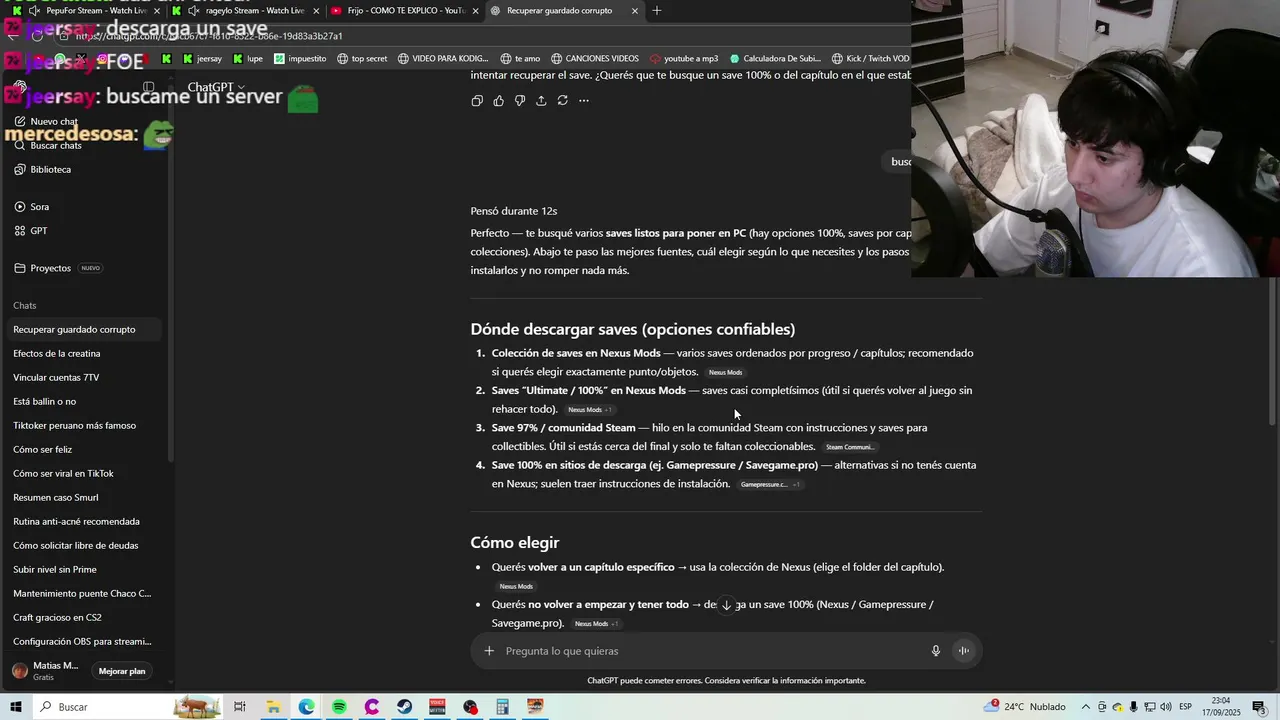The width and height of the screenshot is (1280, 720).
Task: Open Nexus Mods source chip after item 1
Action: click(x=726, y=372)
